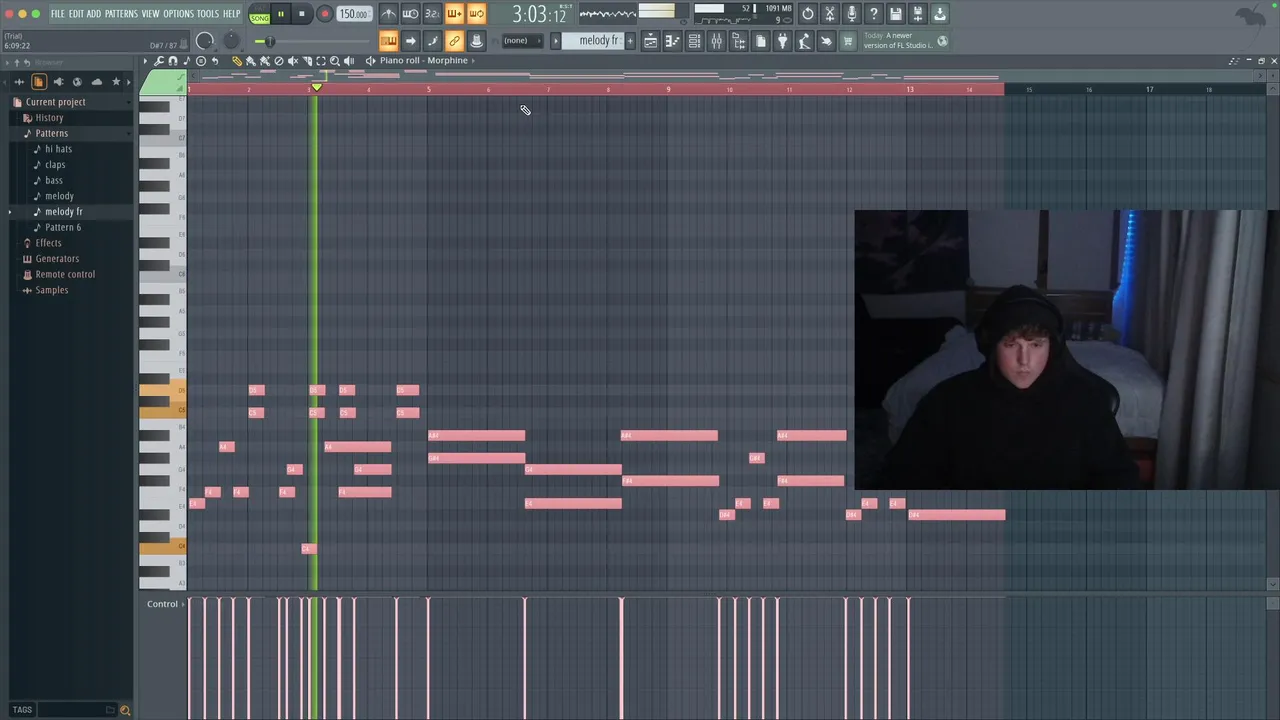Click the question mark help icon
This screenshot has width=1280, height=720.
(874, 14)
